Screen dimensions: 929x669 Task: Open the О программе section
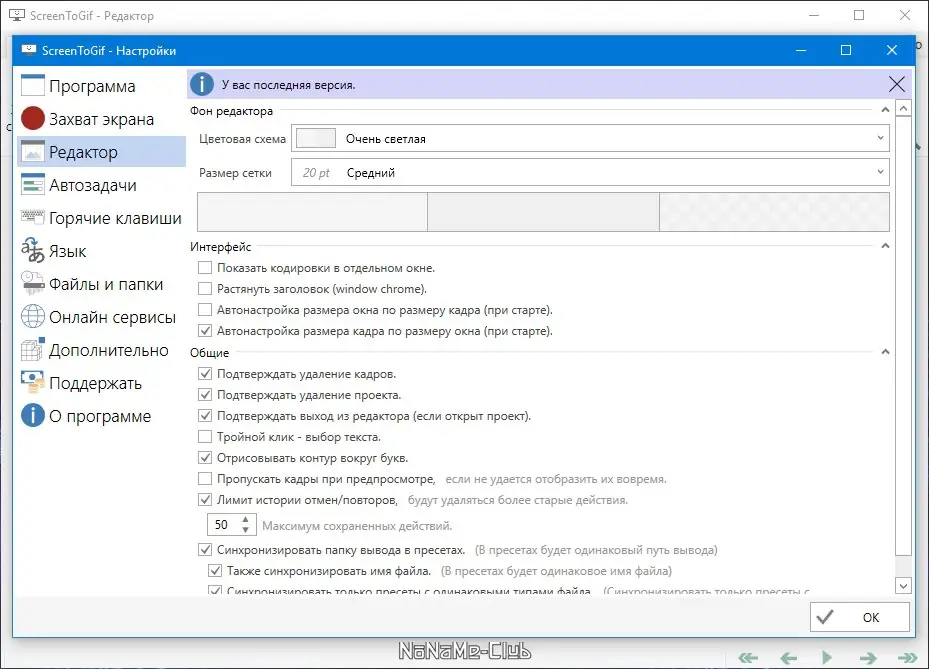101,417
